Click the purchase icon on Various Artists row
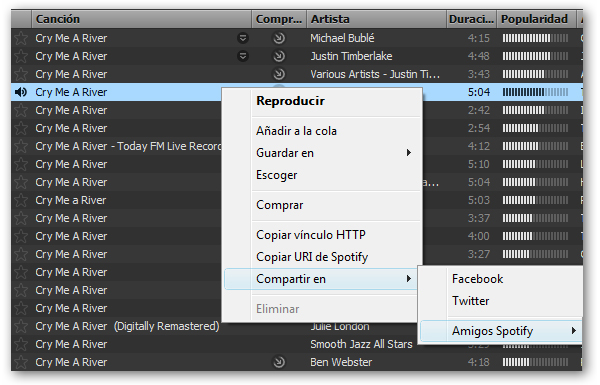This screenshot has height=385, width=600. click(x=279, y=74)
